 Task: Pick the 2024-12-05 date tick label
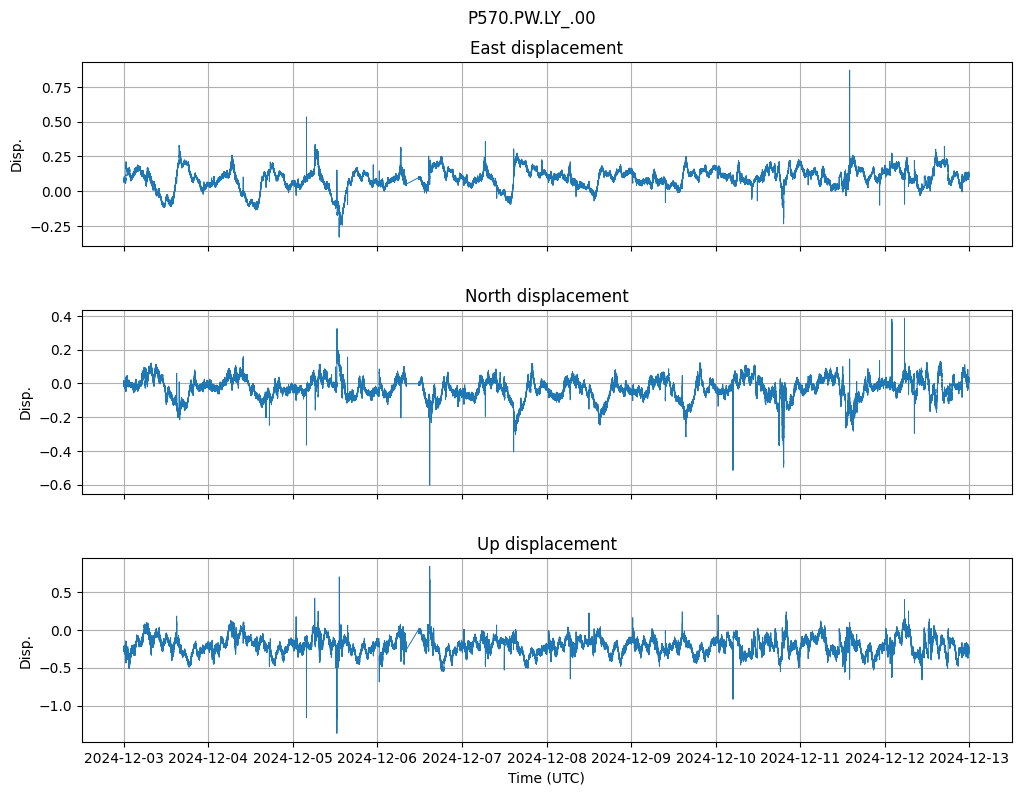coord(293,758)
